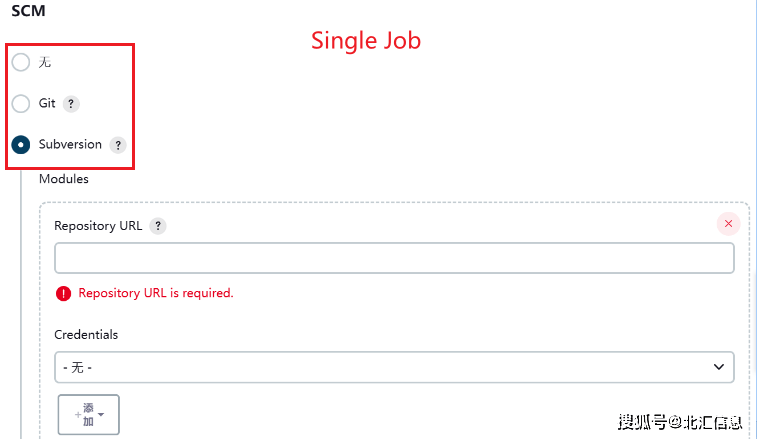Open the Repository URL help icon
757x439 pixels.
click(158, 226)
